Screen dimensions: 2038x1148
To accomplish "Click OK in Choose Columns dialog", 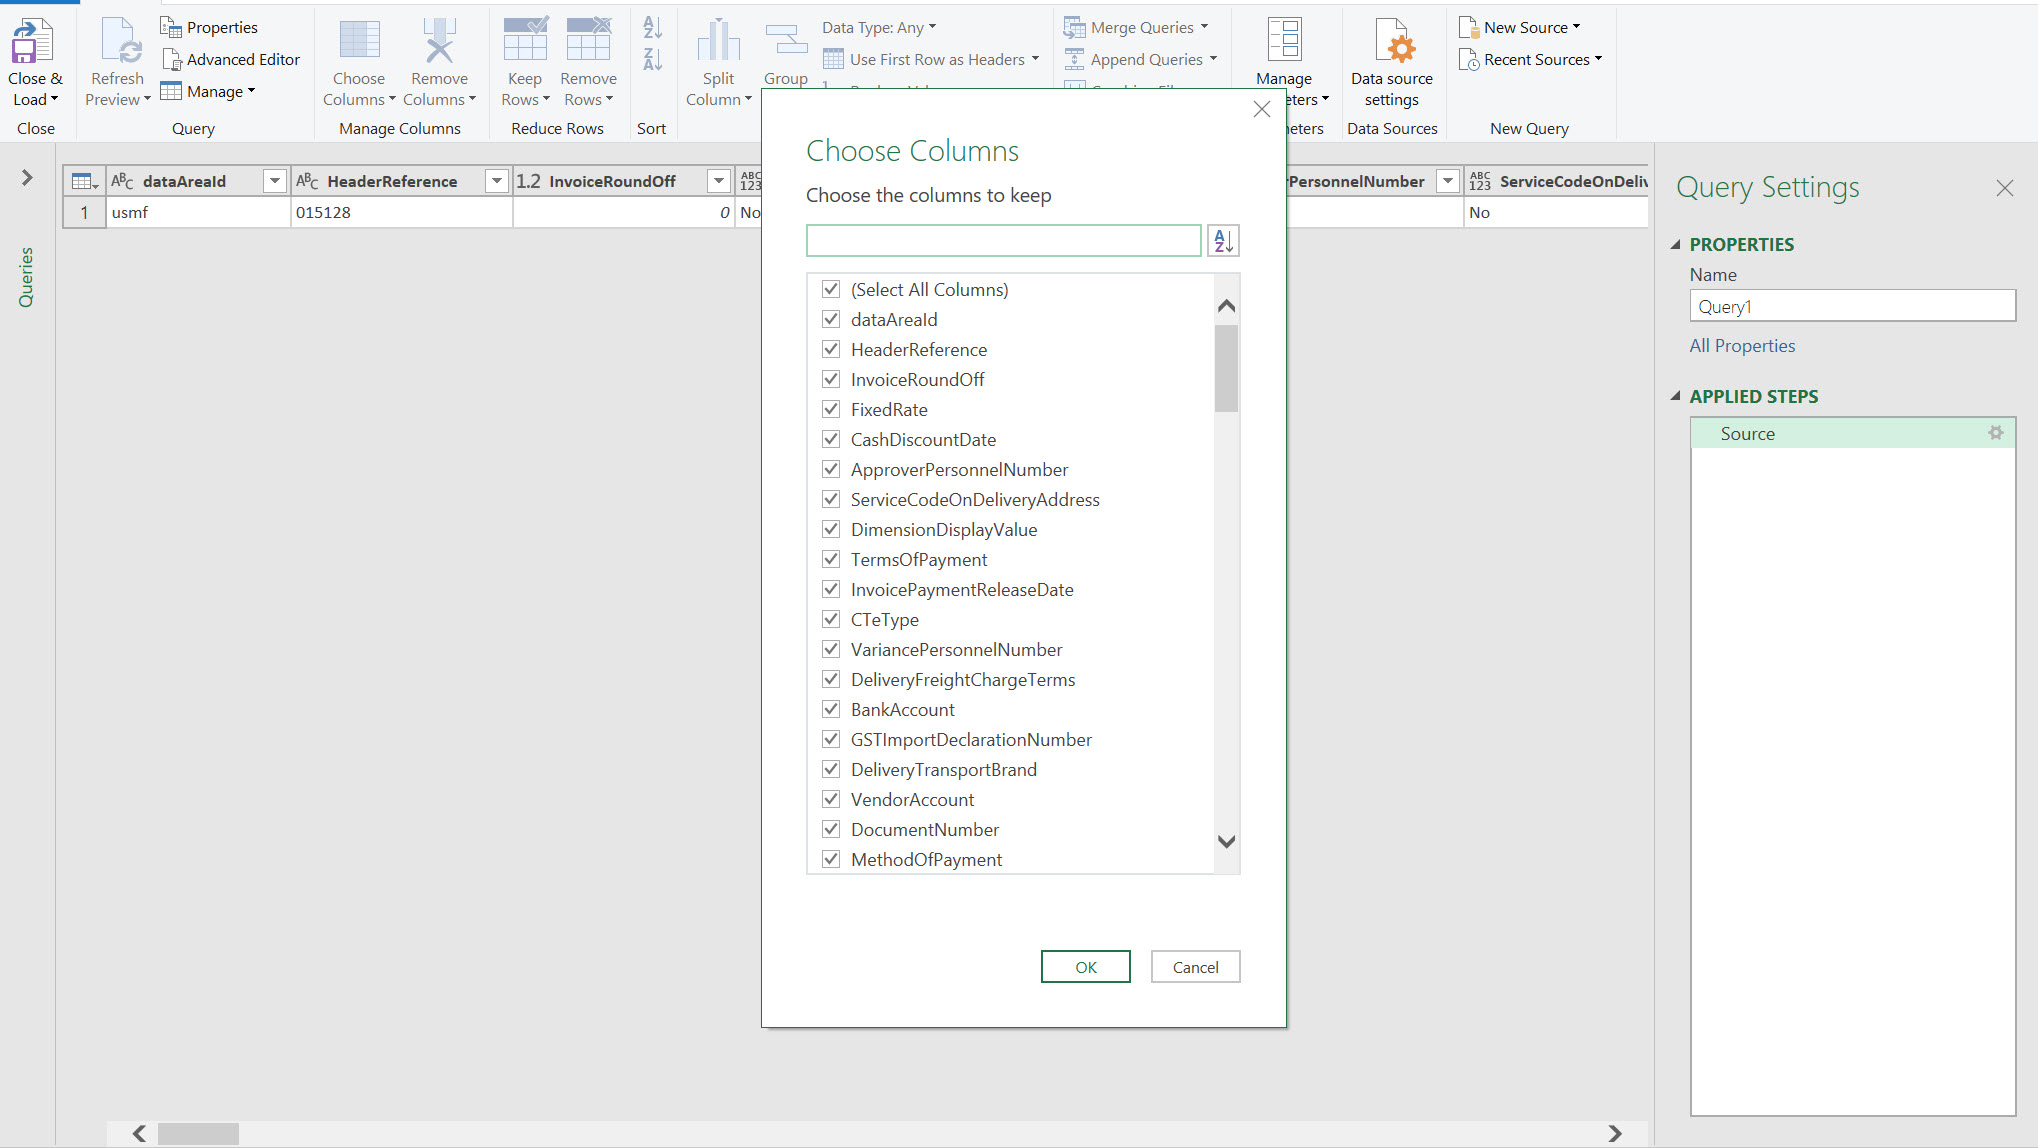I will pos(1085,967).
